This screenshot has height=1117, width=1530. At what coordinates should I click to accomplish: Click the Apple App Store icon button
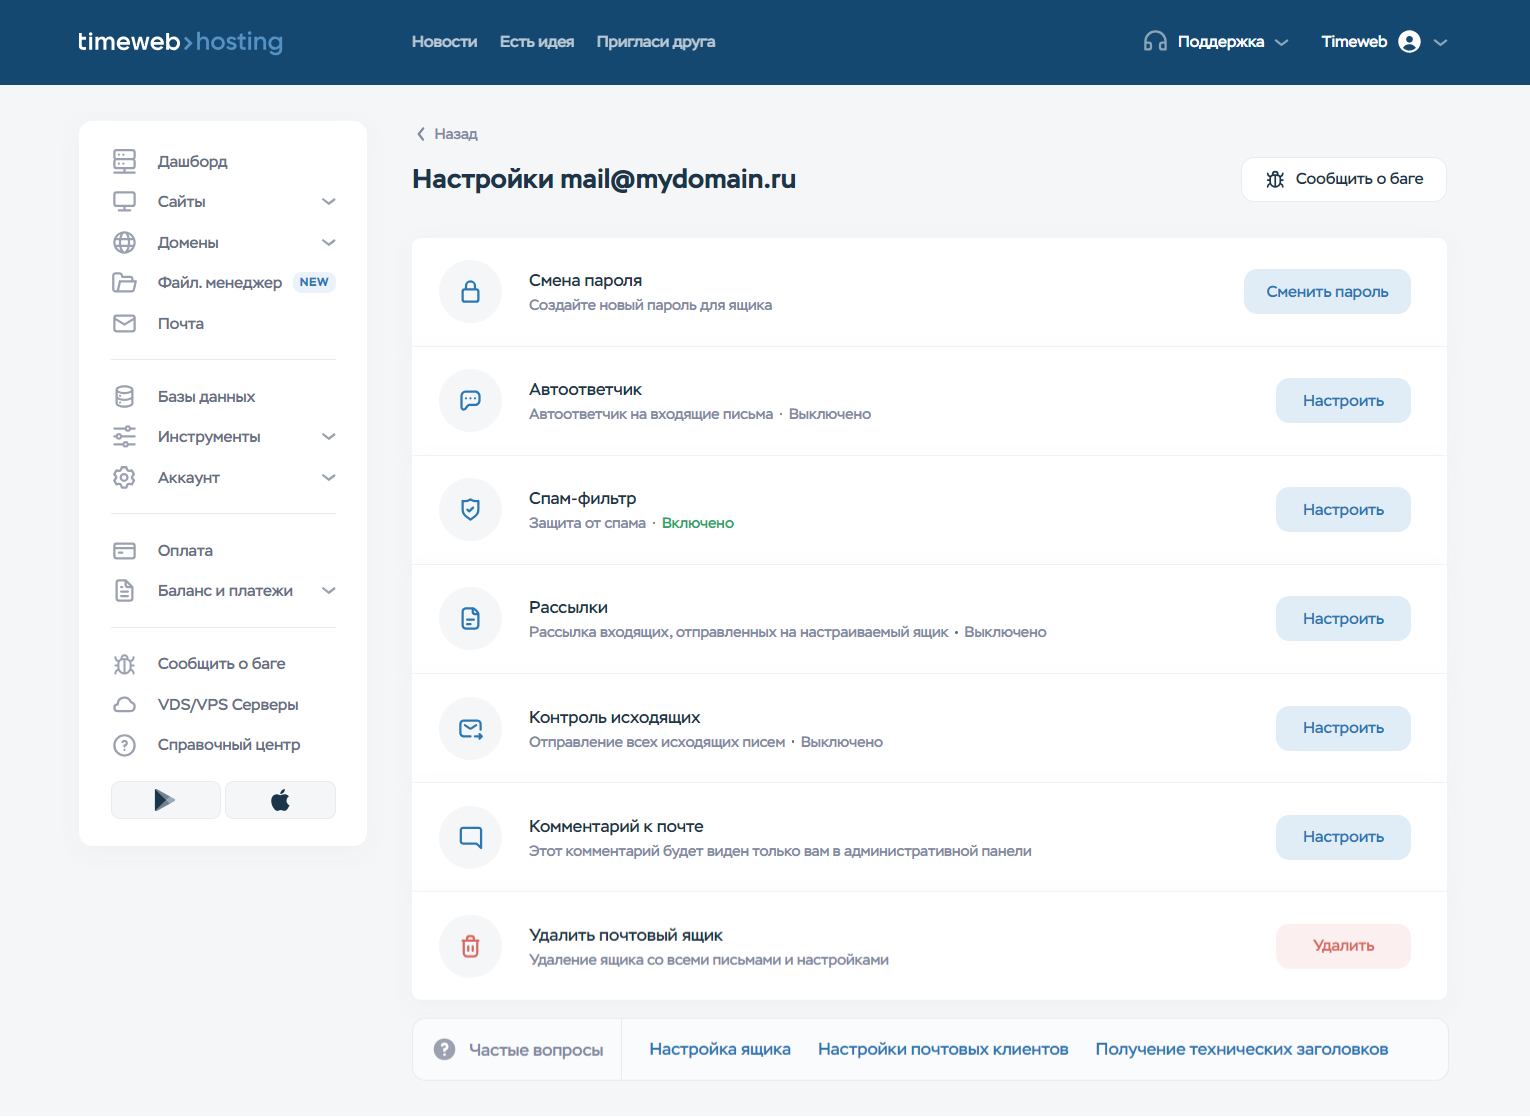click(280, 800)
